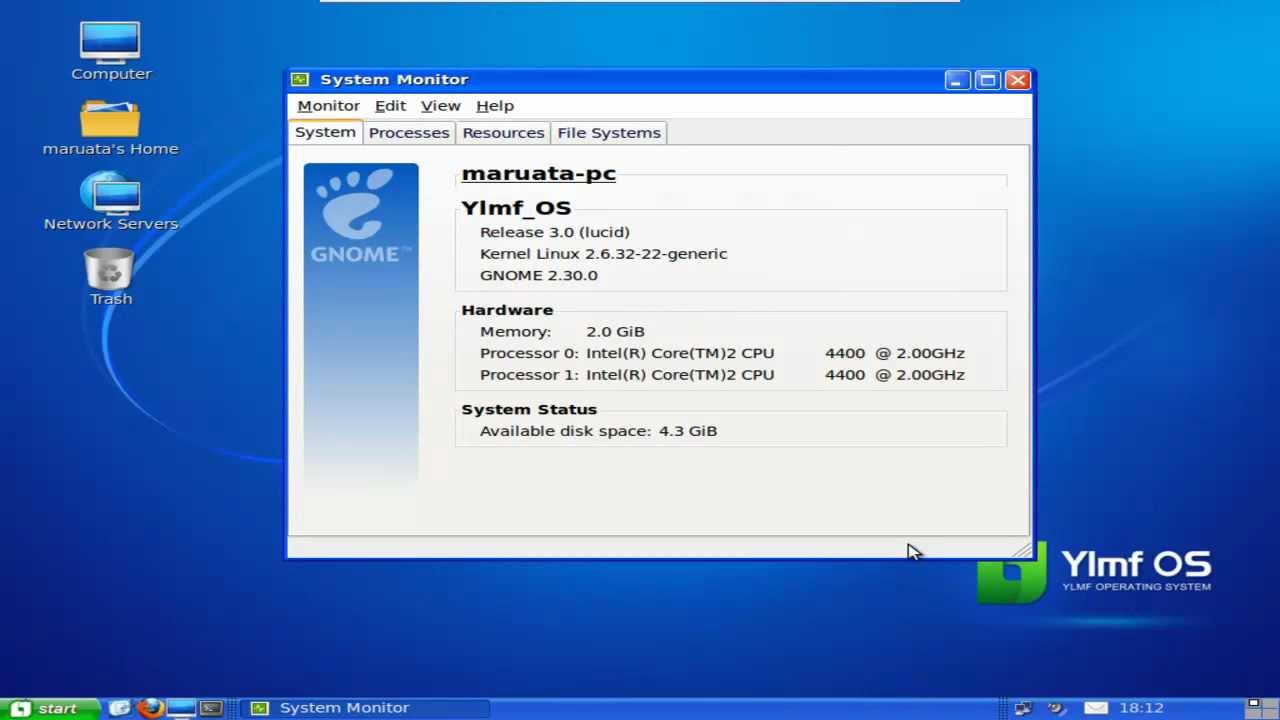
Task: Click the Release 3.0 (lucid) line
Action: pyautogui.click(x=555, y=232)
